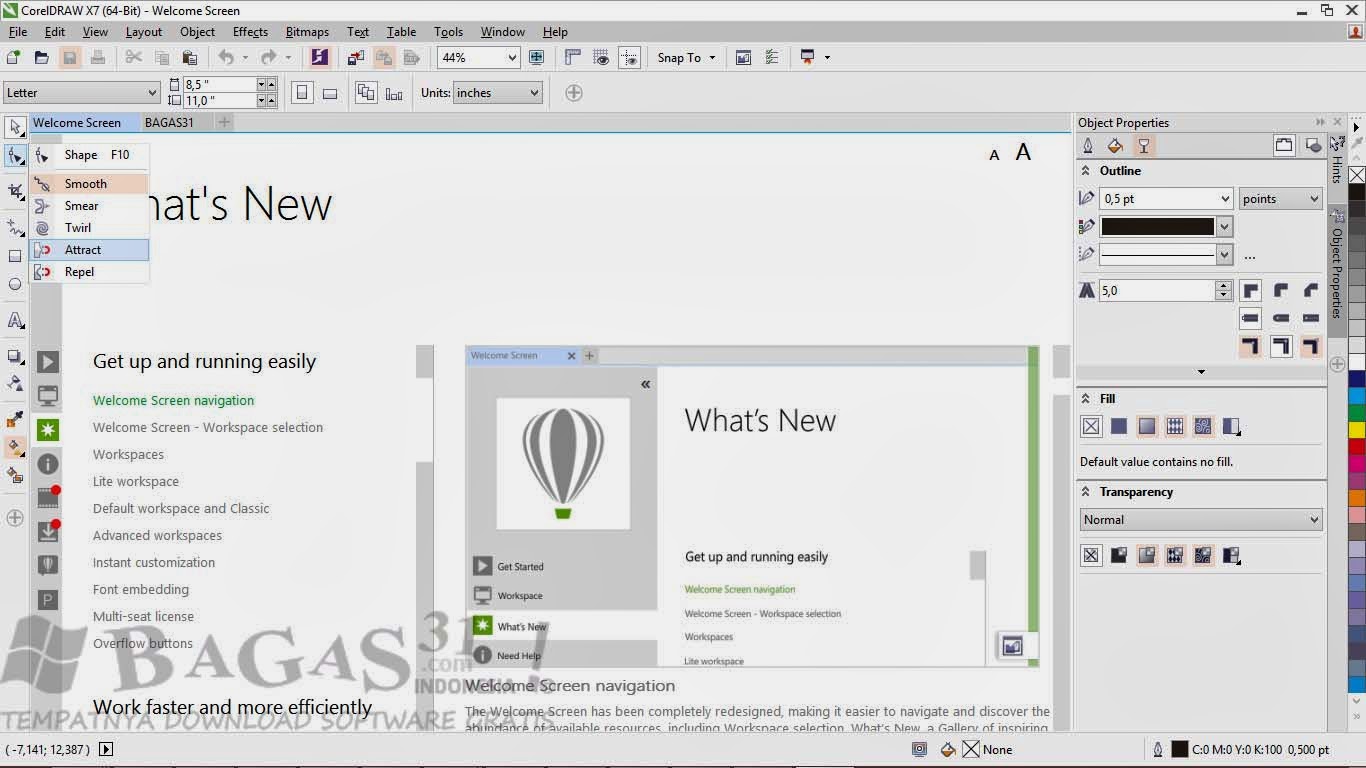The width and height of the screenshot is (1366, 768).
Task: Click the Outline pen icon in Object Properties
Action: pos(1087,145)
